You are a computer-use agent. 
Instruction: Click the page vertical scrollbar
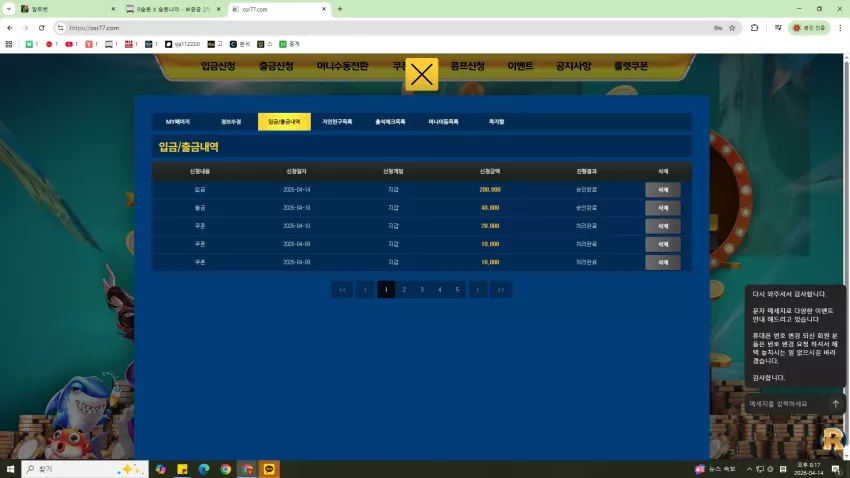(x=846, y=257)
